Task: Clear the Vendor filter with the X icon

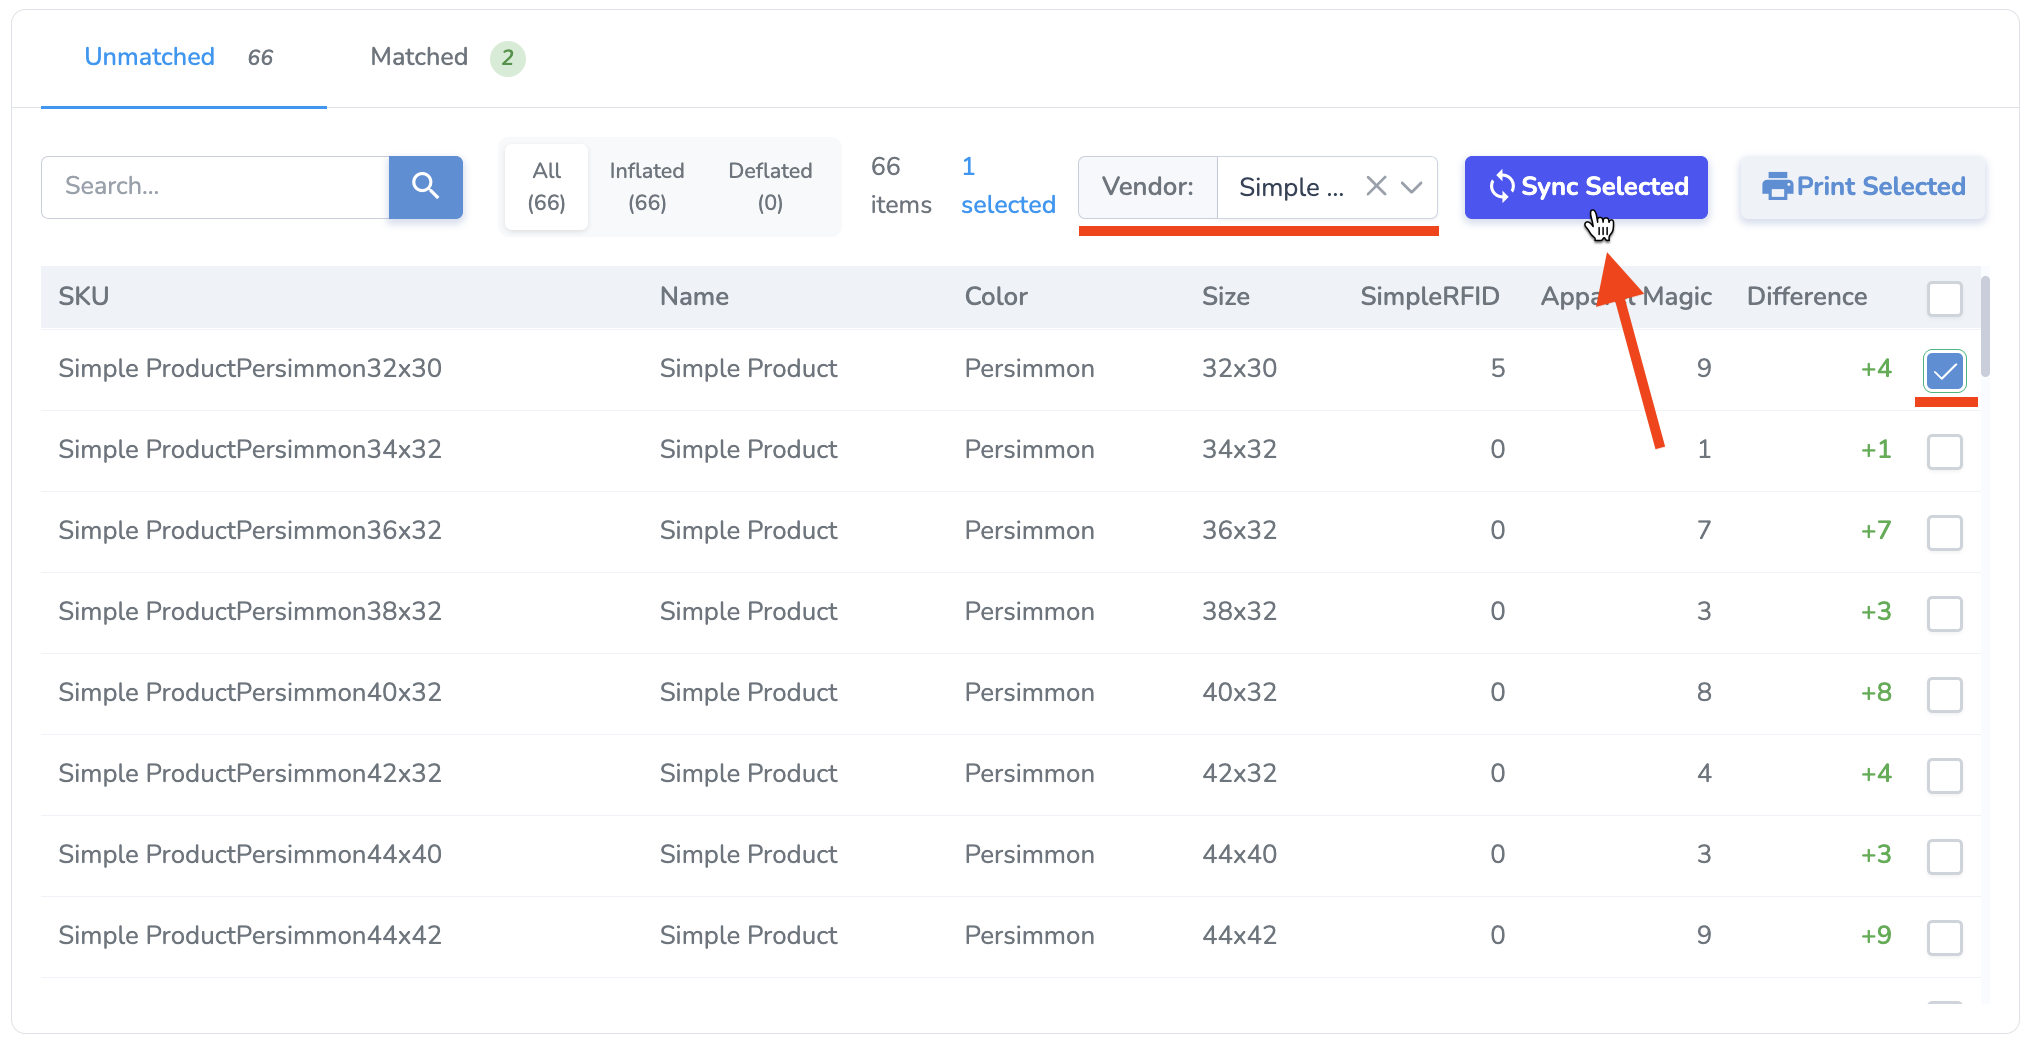Action: (1376, 186)
